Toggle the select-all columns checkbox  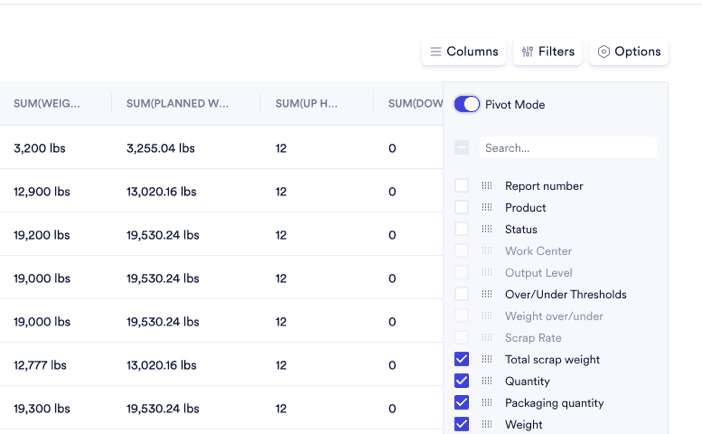(x=461, y=148)
